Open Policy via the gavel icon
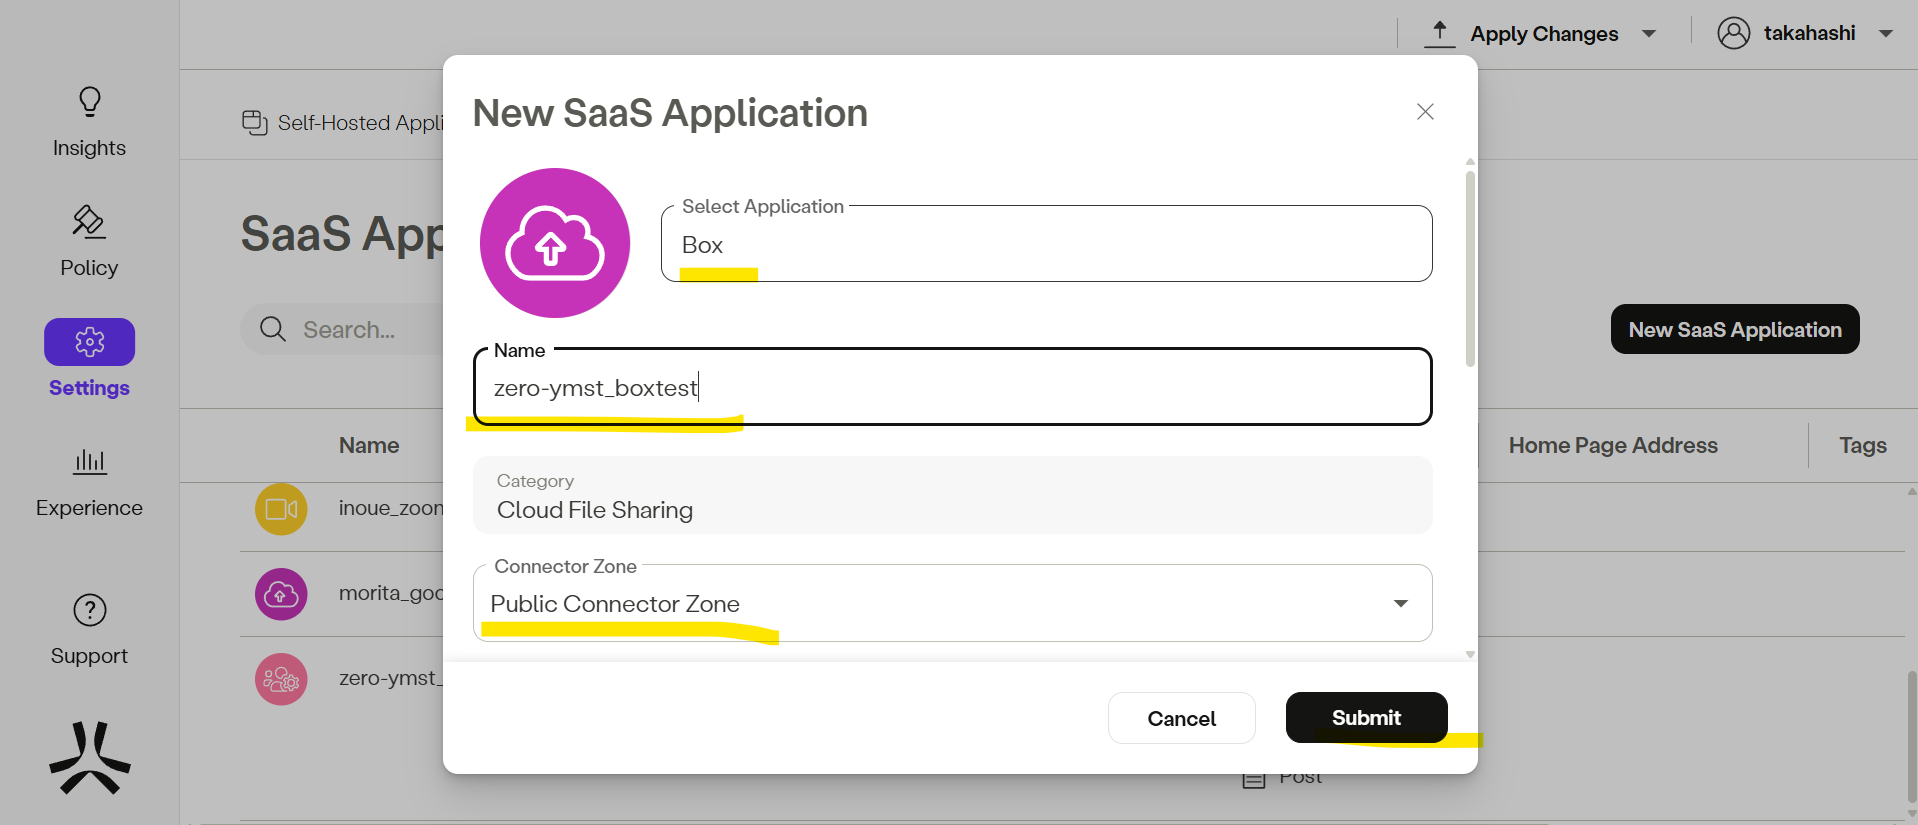The image size is (1918, 825). [x=89, y=222]
